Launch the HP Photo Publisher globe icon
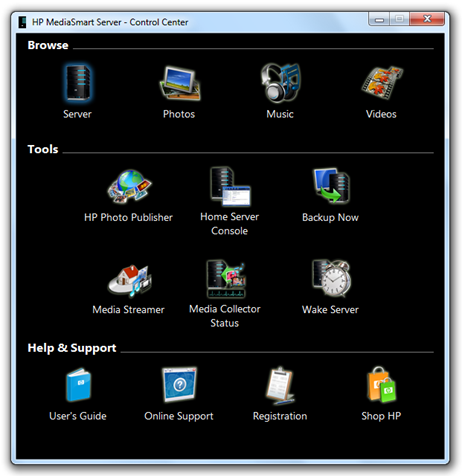The height and width of the screenshot is (476, 462). [x=129, y=186]
